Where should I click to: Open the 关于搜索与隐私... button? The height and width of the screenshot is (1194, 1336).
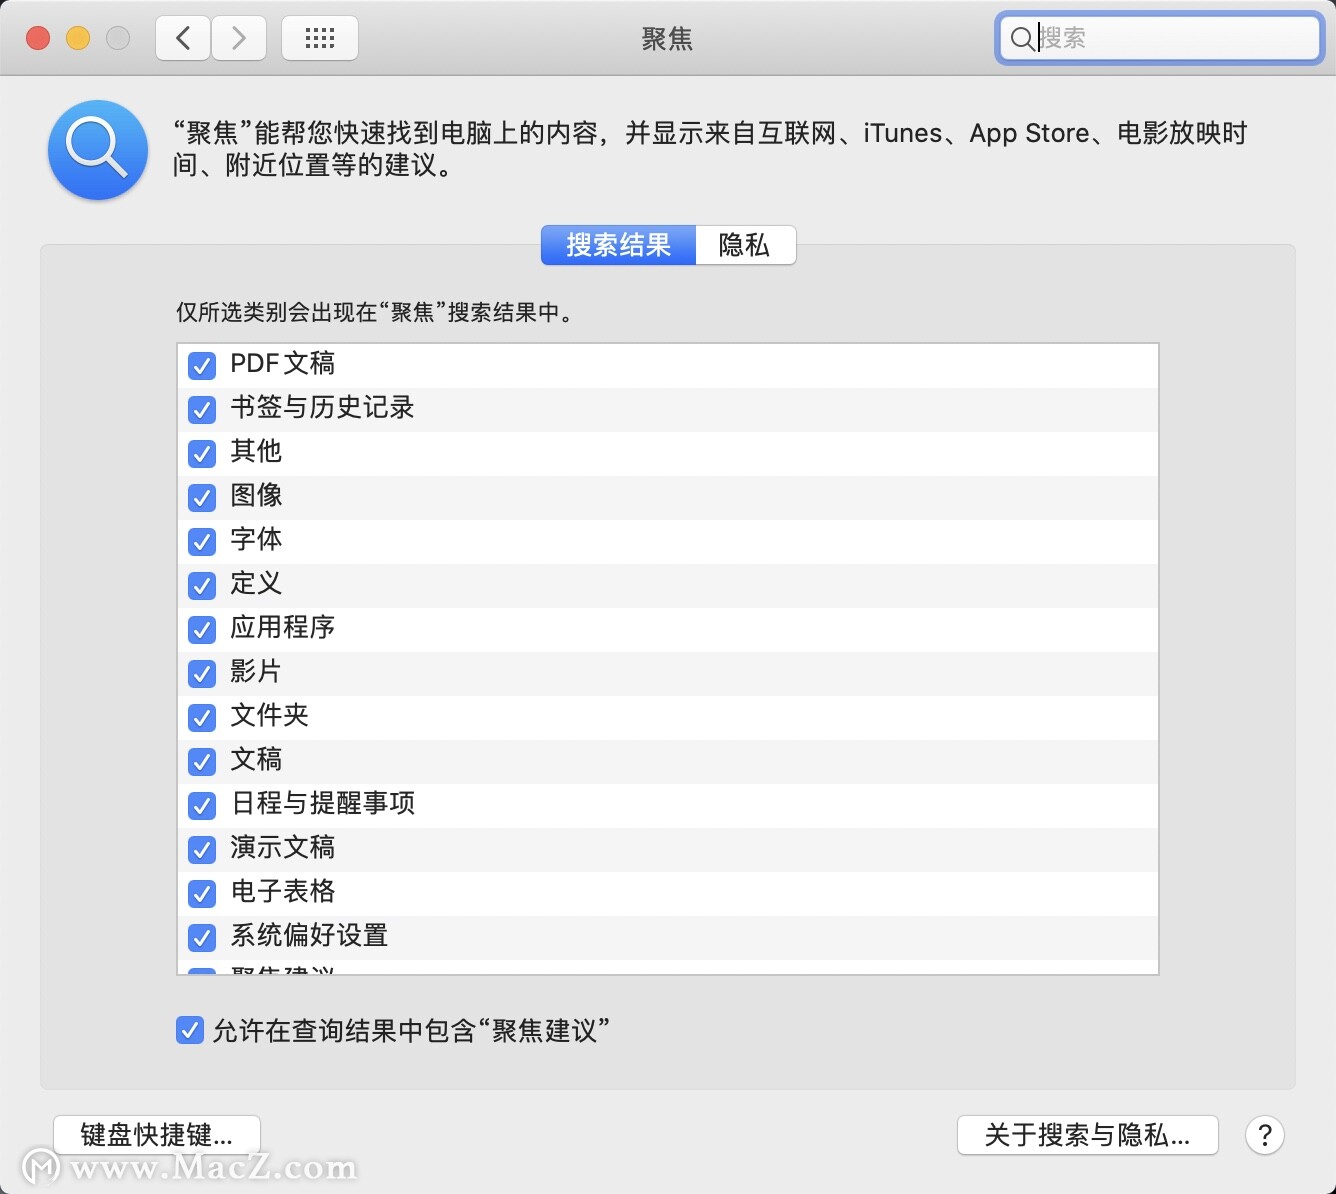pos(1088,1135)
